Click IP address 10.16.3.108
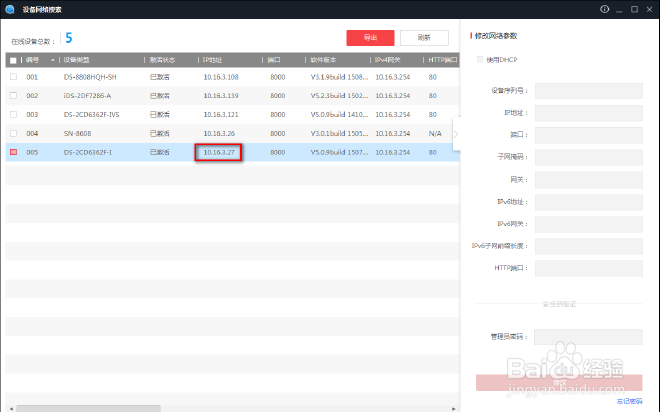 (x=221, y=77)
